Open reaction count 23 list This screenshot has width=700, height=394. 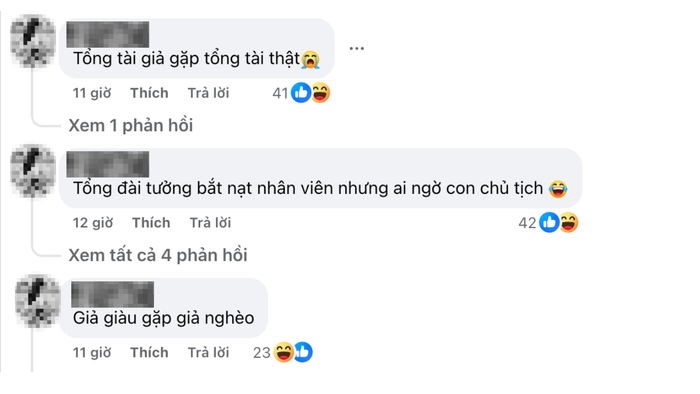click(262, 353)
